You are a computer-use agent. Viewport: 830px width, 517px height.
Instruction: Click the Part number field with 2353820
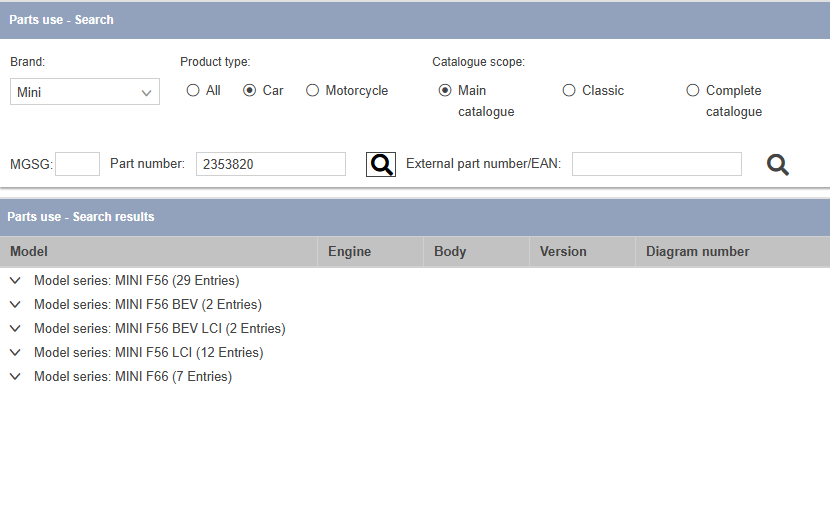click(x=270, y=164)
